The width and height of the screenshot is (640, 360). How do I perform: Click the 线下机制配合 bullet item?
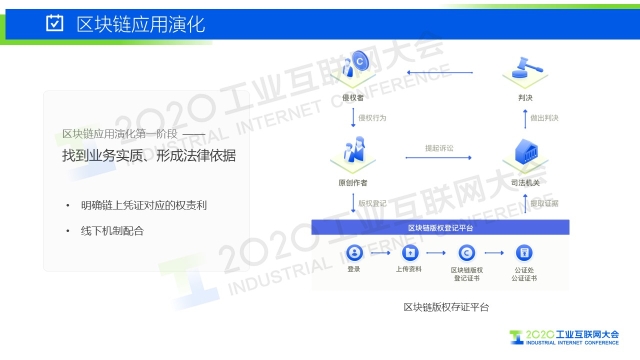112,231
